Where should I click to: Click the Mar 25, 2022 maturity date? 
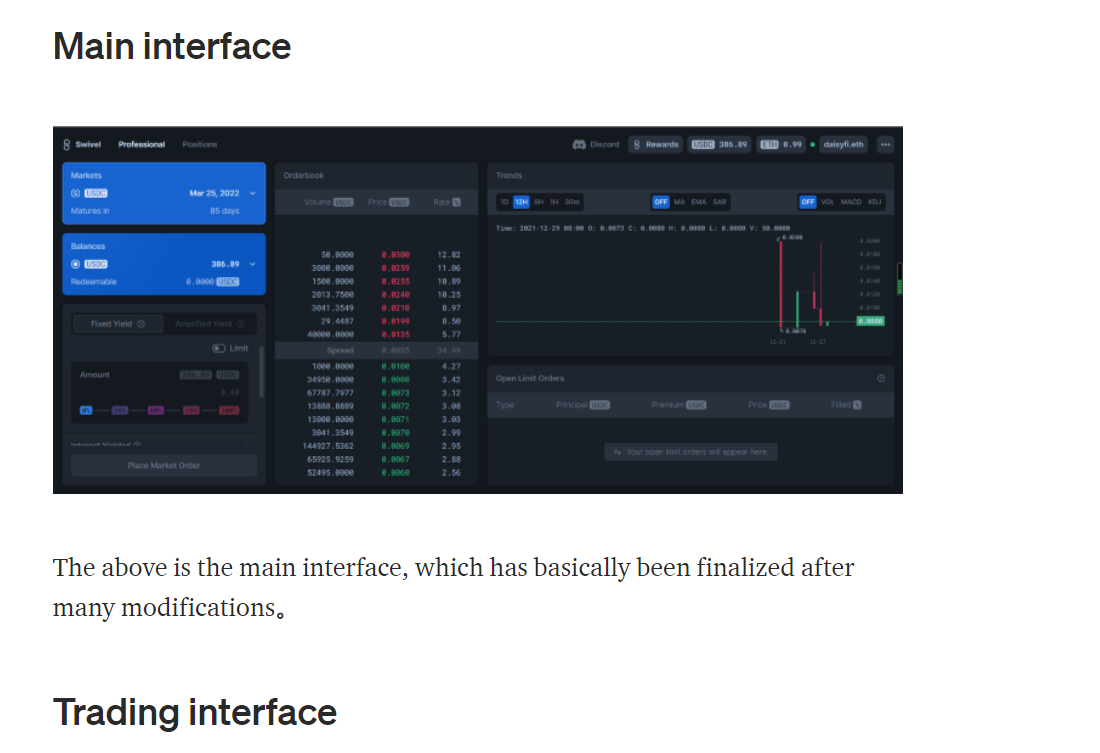click(x=215, y=194)
